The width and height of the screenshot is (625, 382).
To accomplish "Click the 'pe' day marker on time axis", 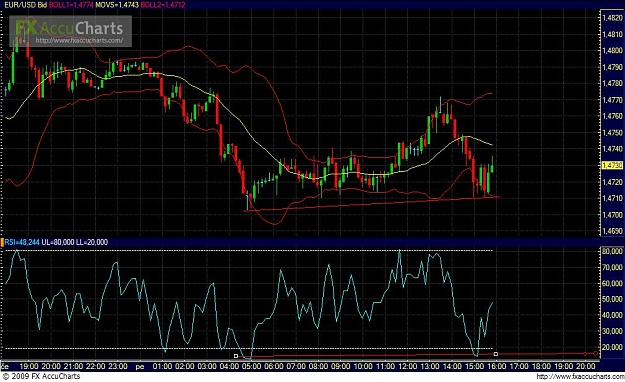I will coord(140,366).
